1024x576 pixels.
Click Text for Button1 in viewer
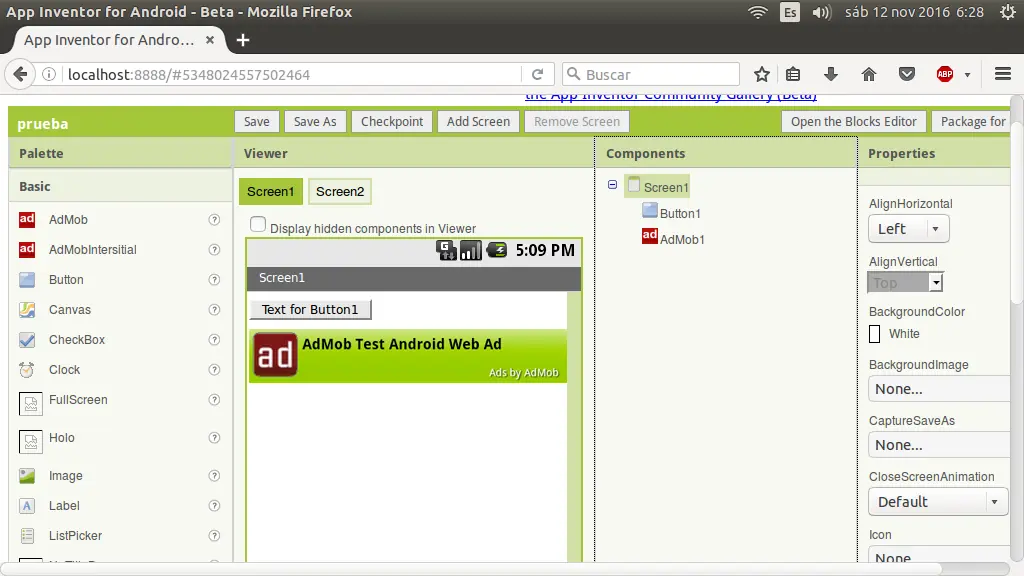coord(310,310)
